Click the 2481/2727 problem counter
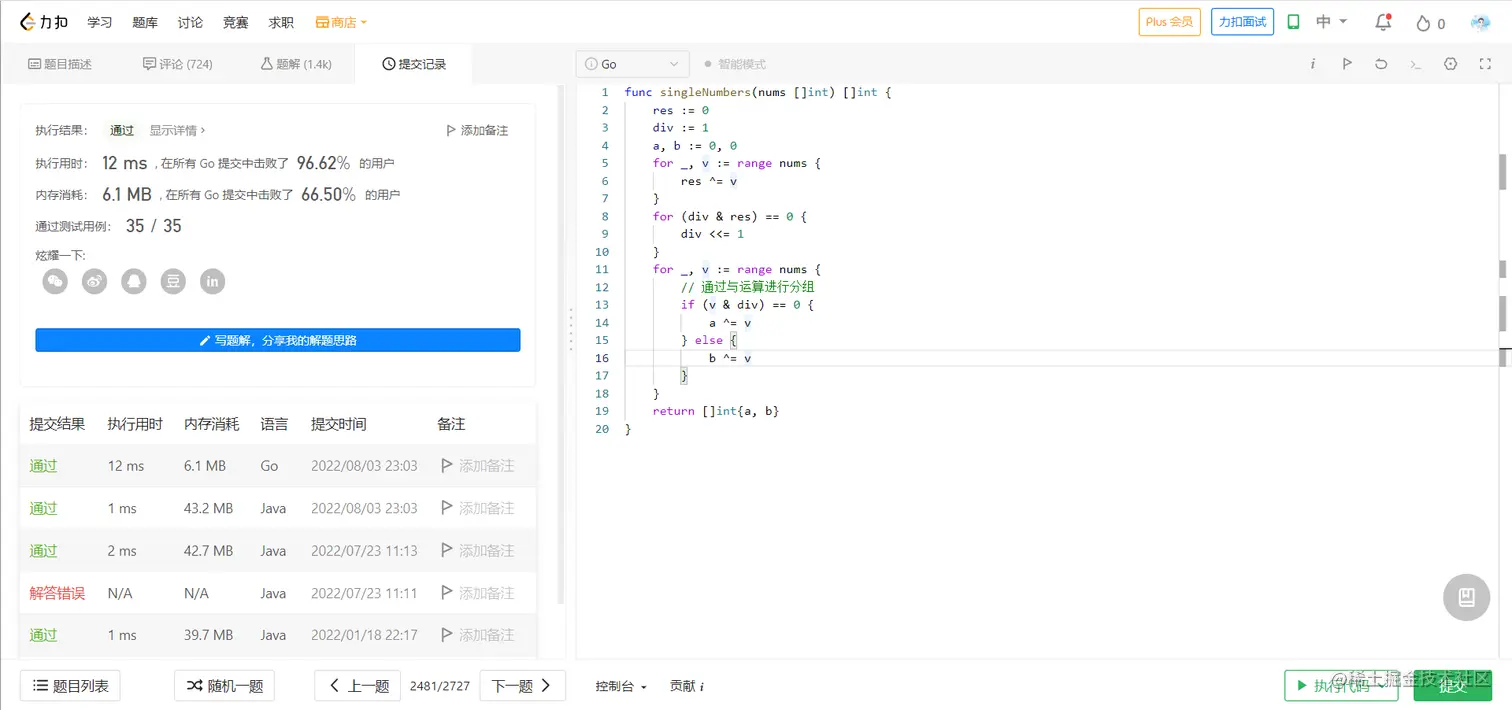The width and height of the screenshot is (1512, 710). point(440,686)
